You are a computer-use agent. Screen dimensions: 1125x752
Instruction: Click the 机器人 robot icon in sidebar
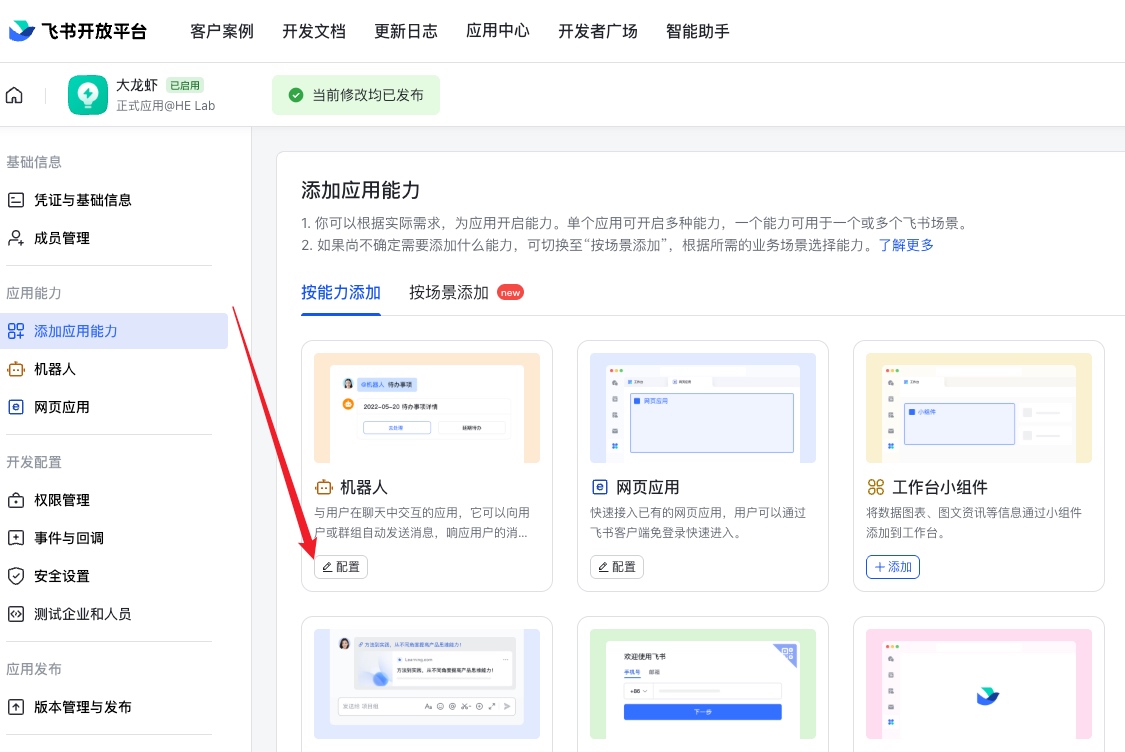16,369
